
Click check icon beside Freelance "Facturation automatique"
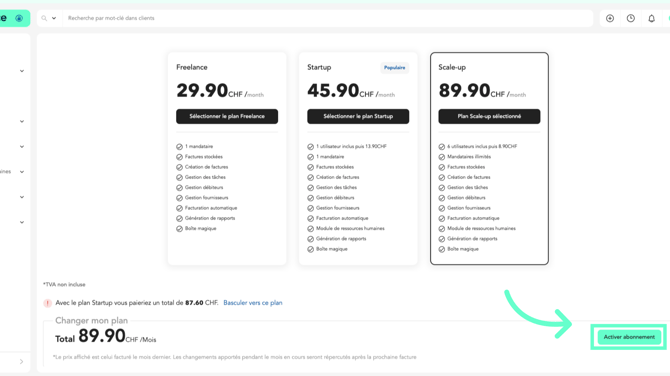179,208
